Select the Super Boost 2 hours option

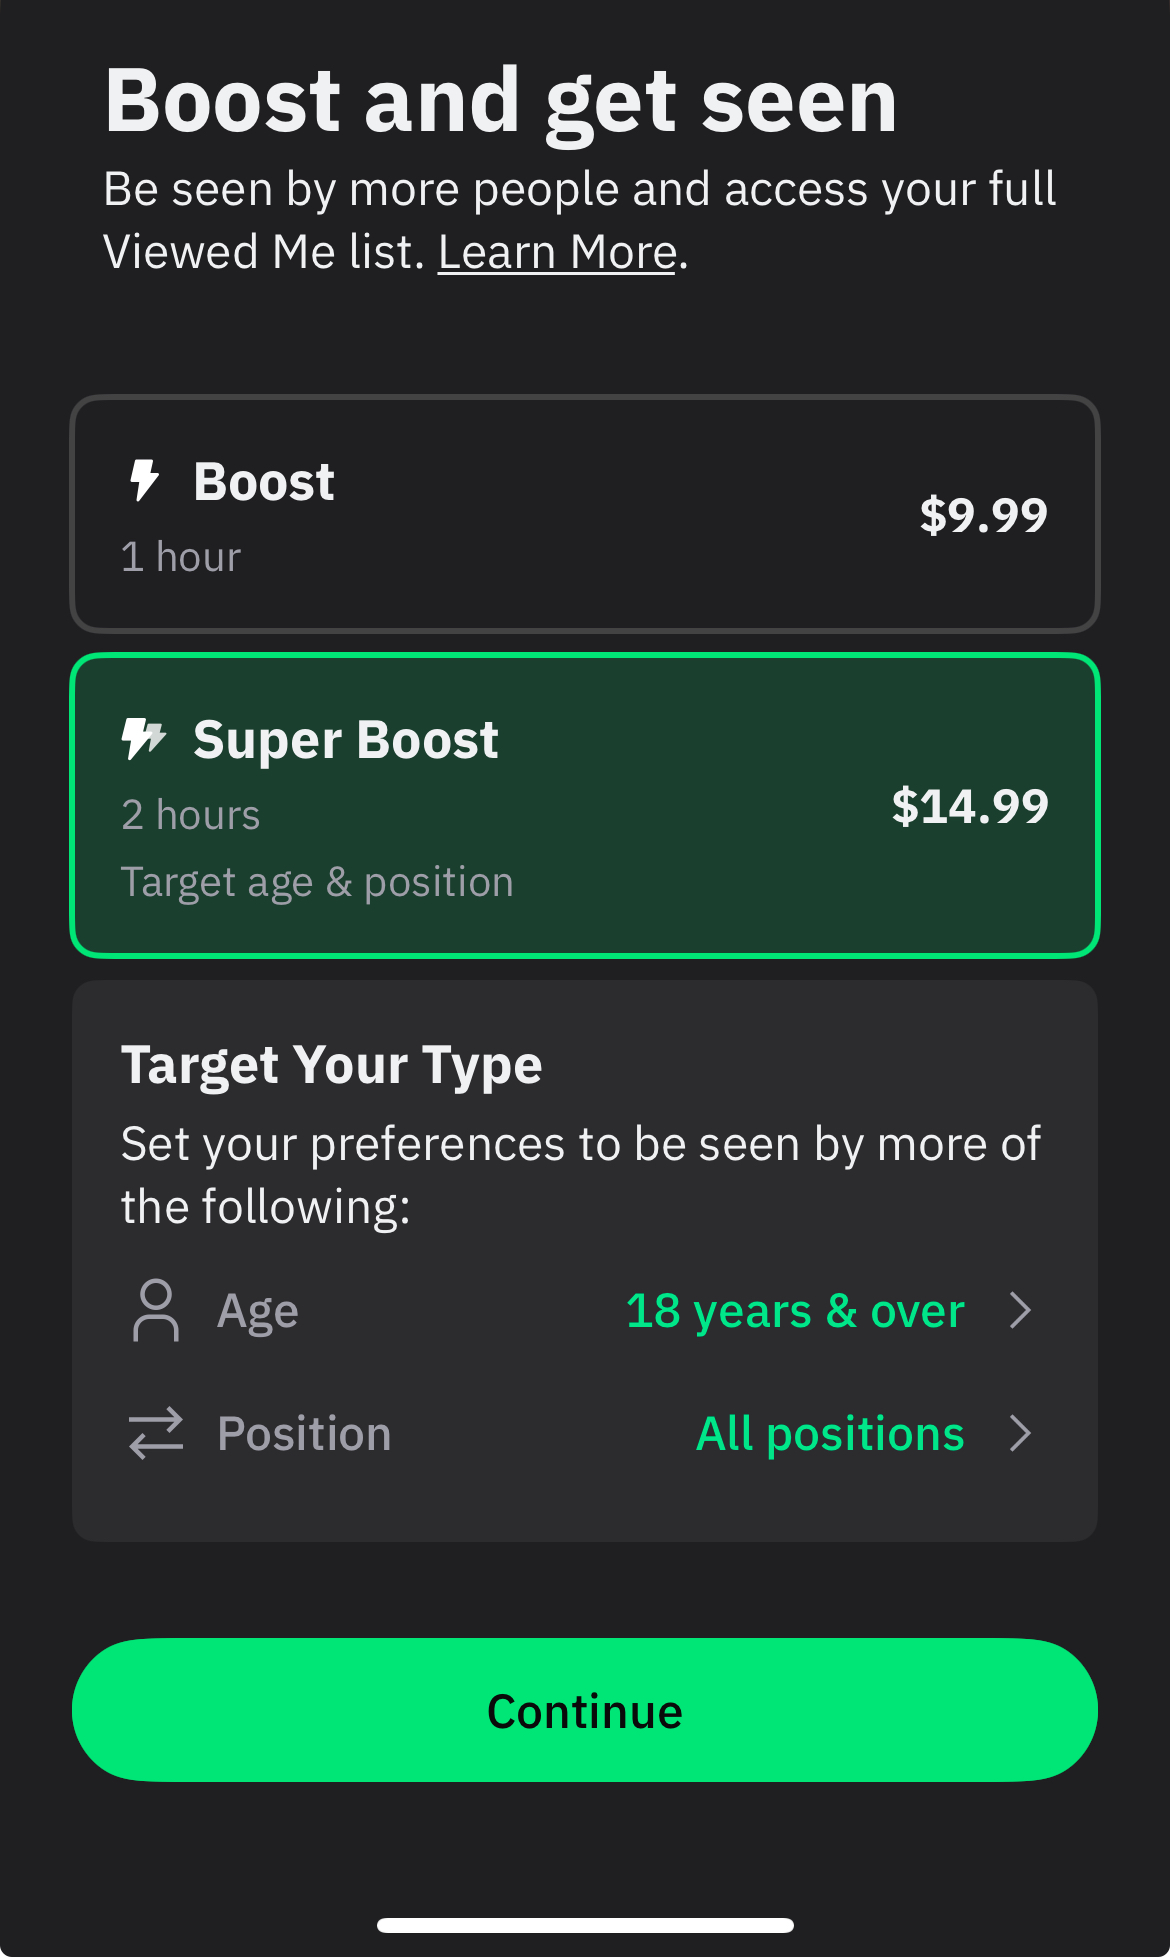pos(585,806)
